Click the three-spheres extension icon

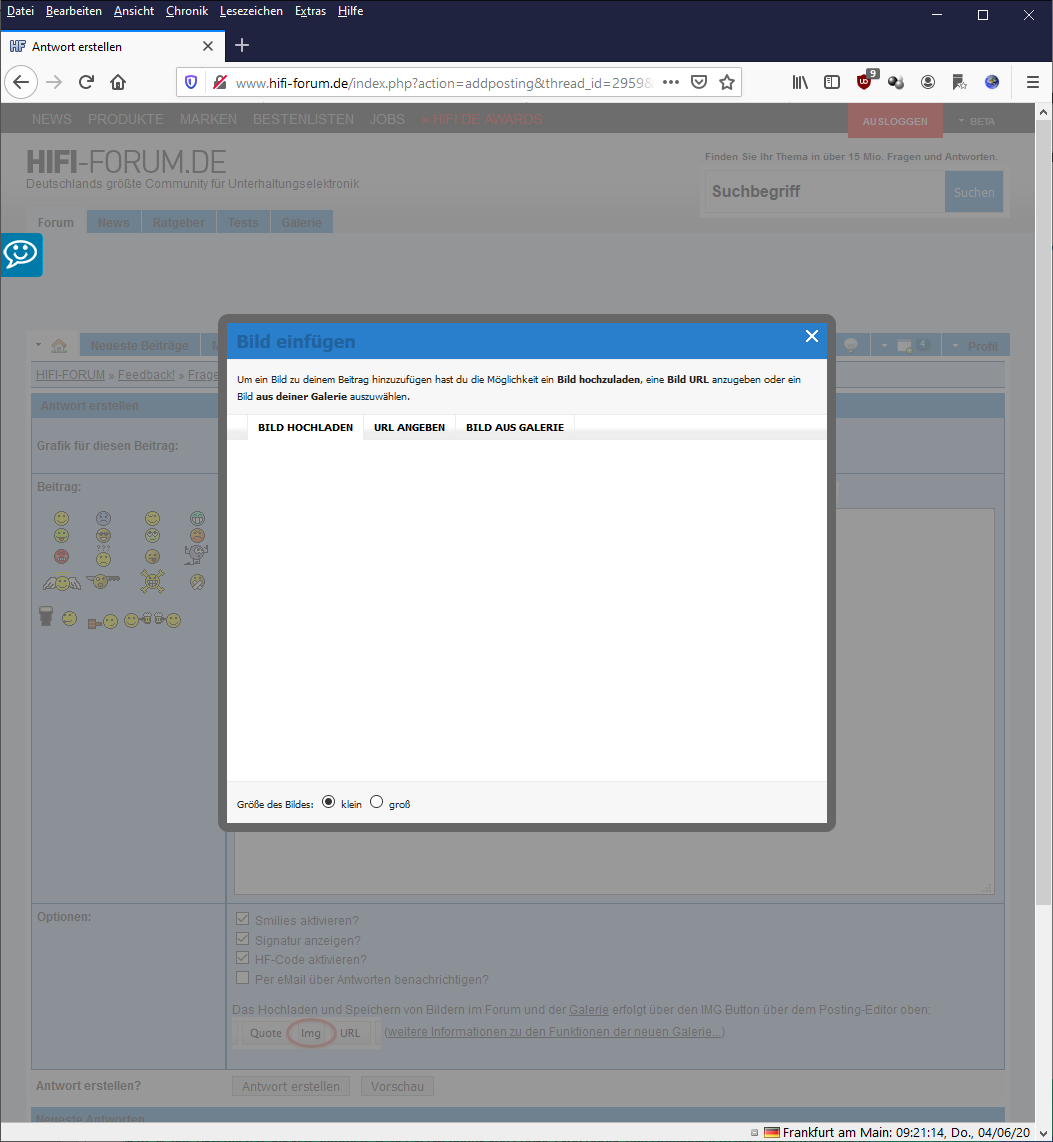coord(896,82)
